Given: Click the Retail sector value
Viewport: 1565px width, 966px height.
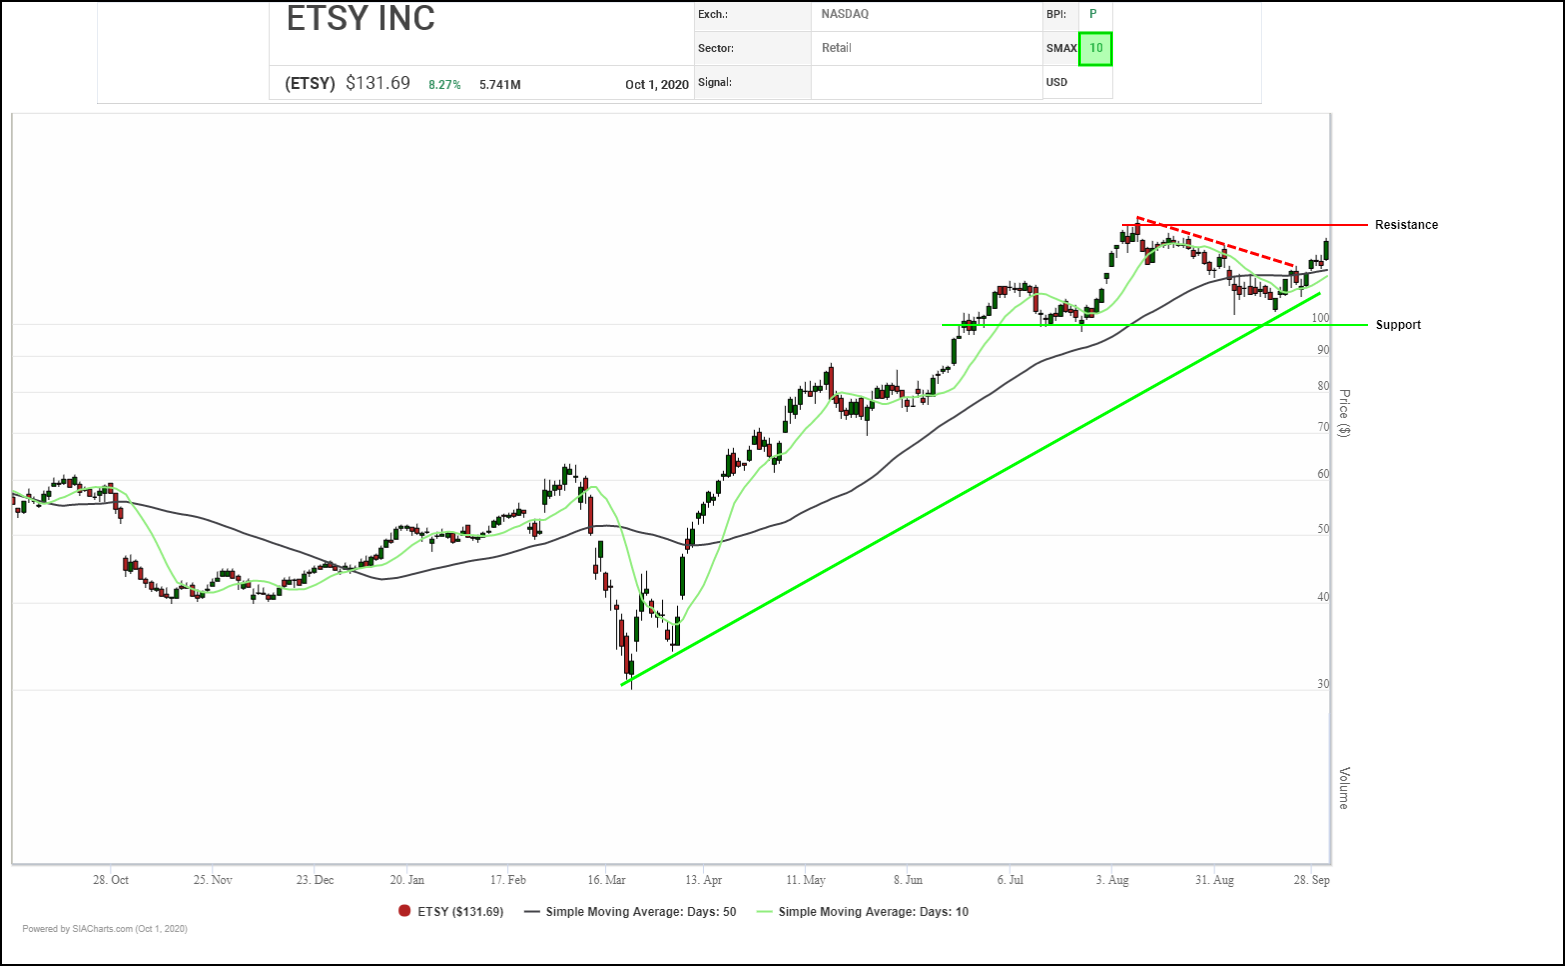Looking at the screenshot, I should (x=837, y=48).
